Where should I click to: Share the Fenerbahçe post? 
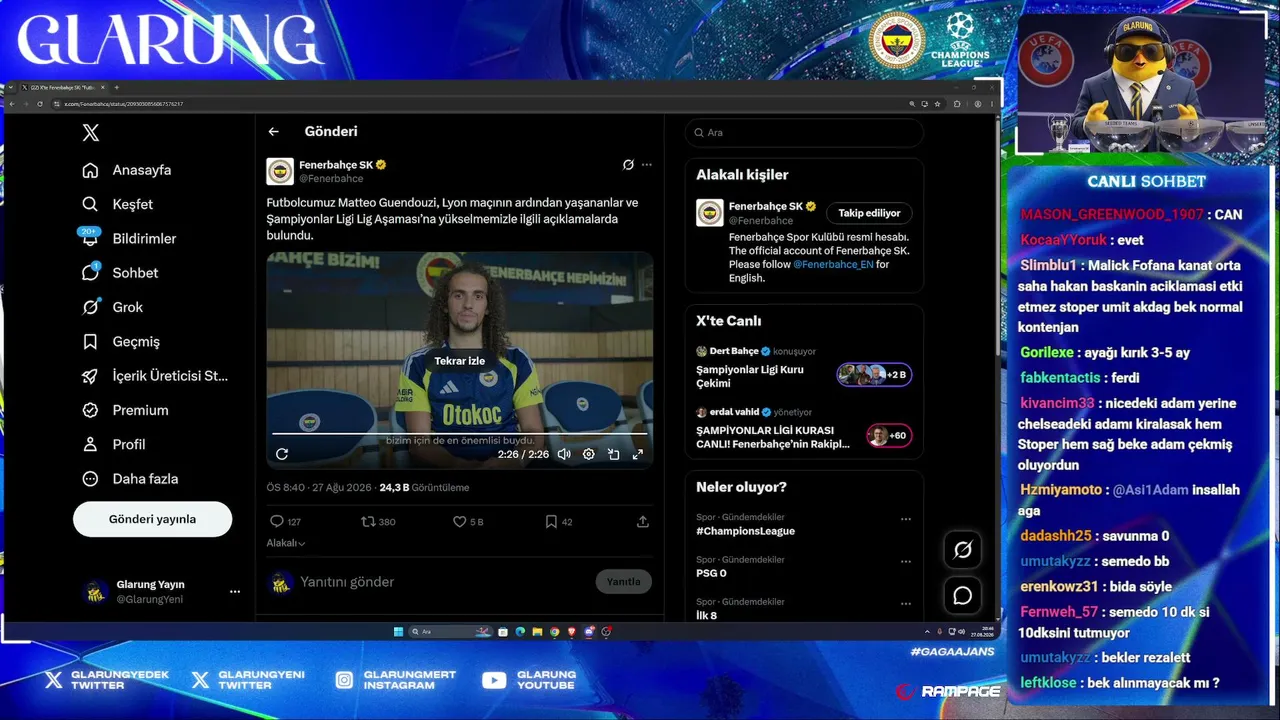643,521
